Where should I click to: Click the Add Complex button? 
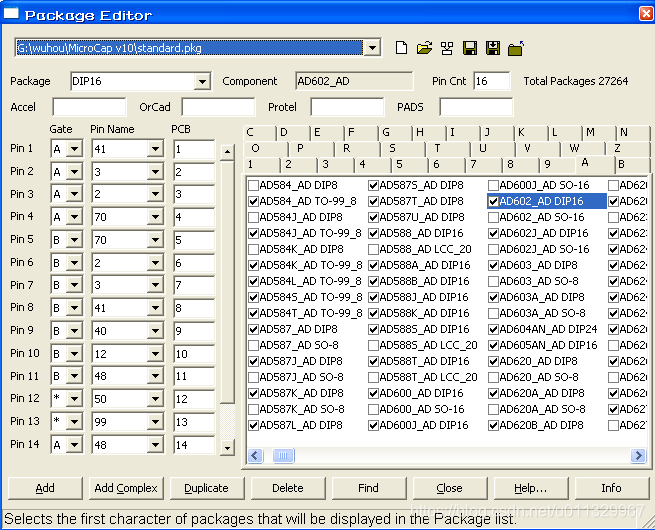coord(126,488)
